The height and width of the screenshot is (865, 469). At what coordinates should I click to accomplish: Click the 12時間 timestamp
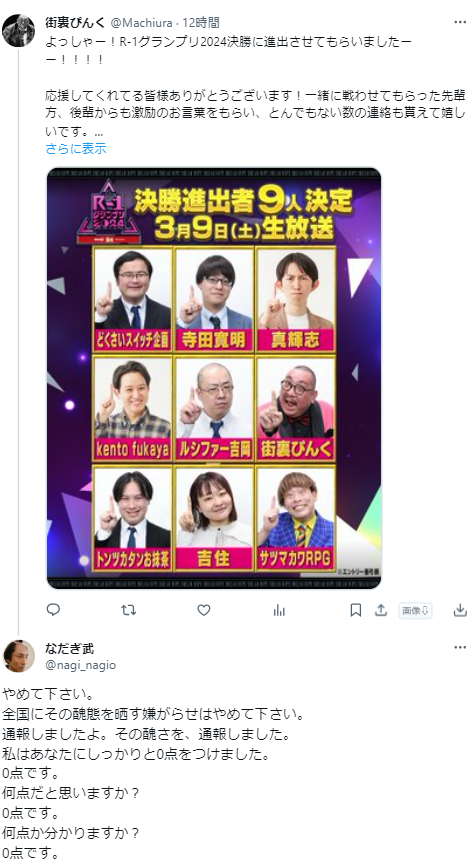[x=201, y=23]
